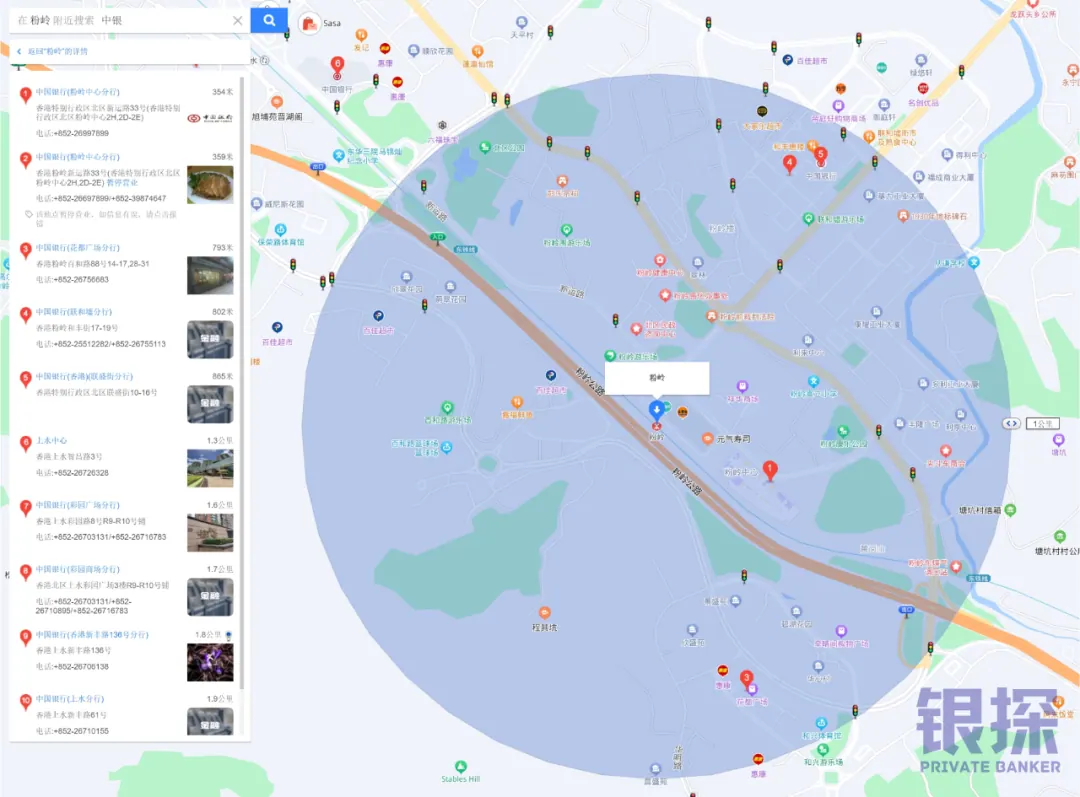Click red marker 1 on the map
Screen dimensions: 1080x797
point(770,470)
